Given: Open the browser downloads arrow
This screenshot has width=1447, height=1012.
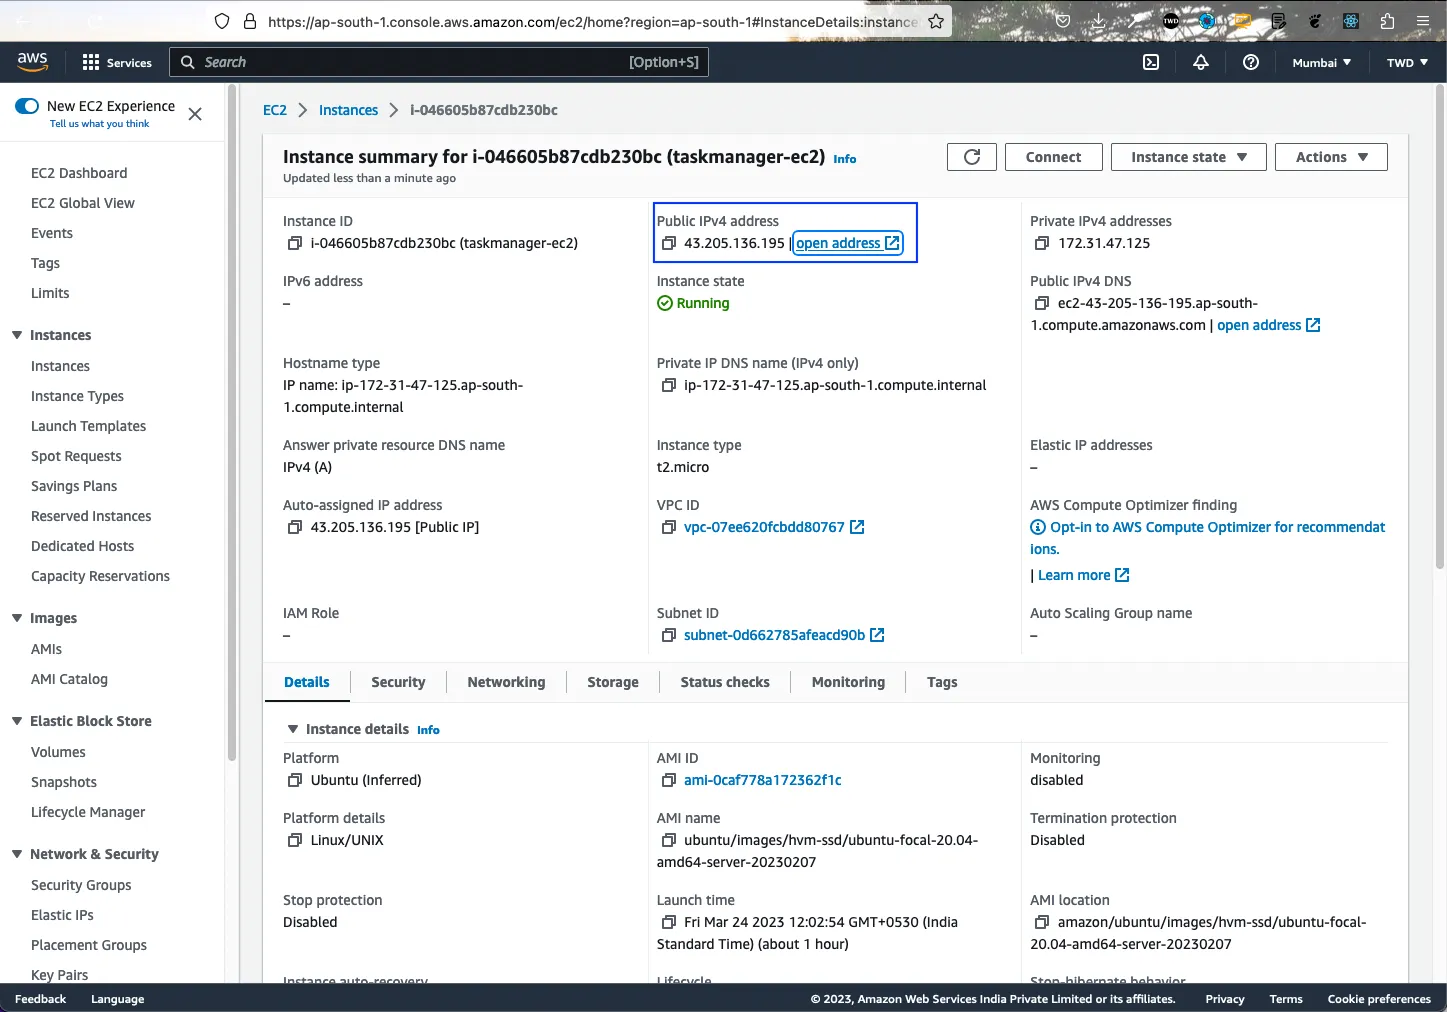Looking at the screenshot, I should pos(1099,21).
